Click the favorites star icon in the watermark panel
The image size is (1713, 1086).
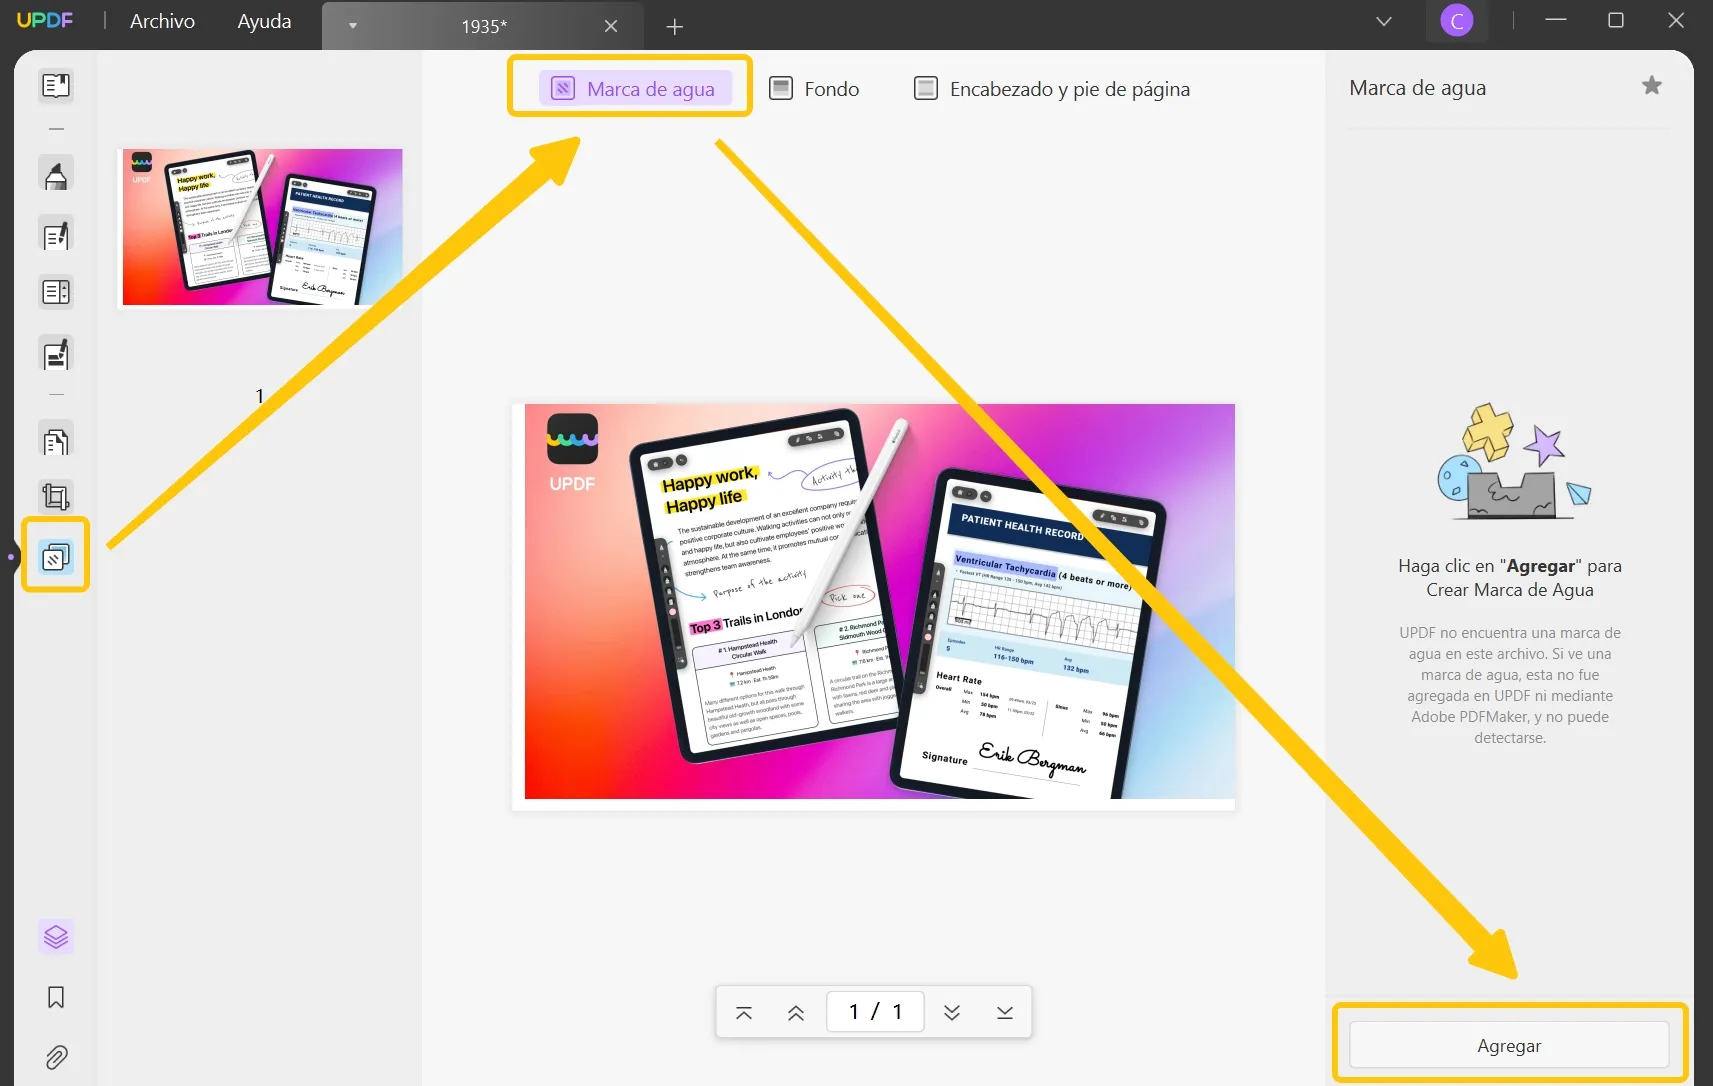1652,86
